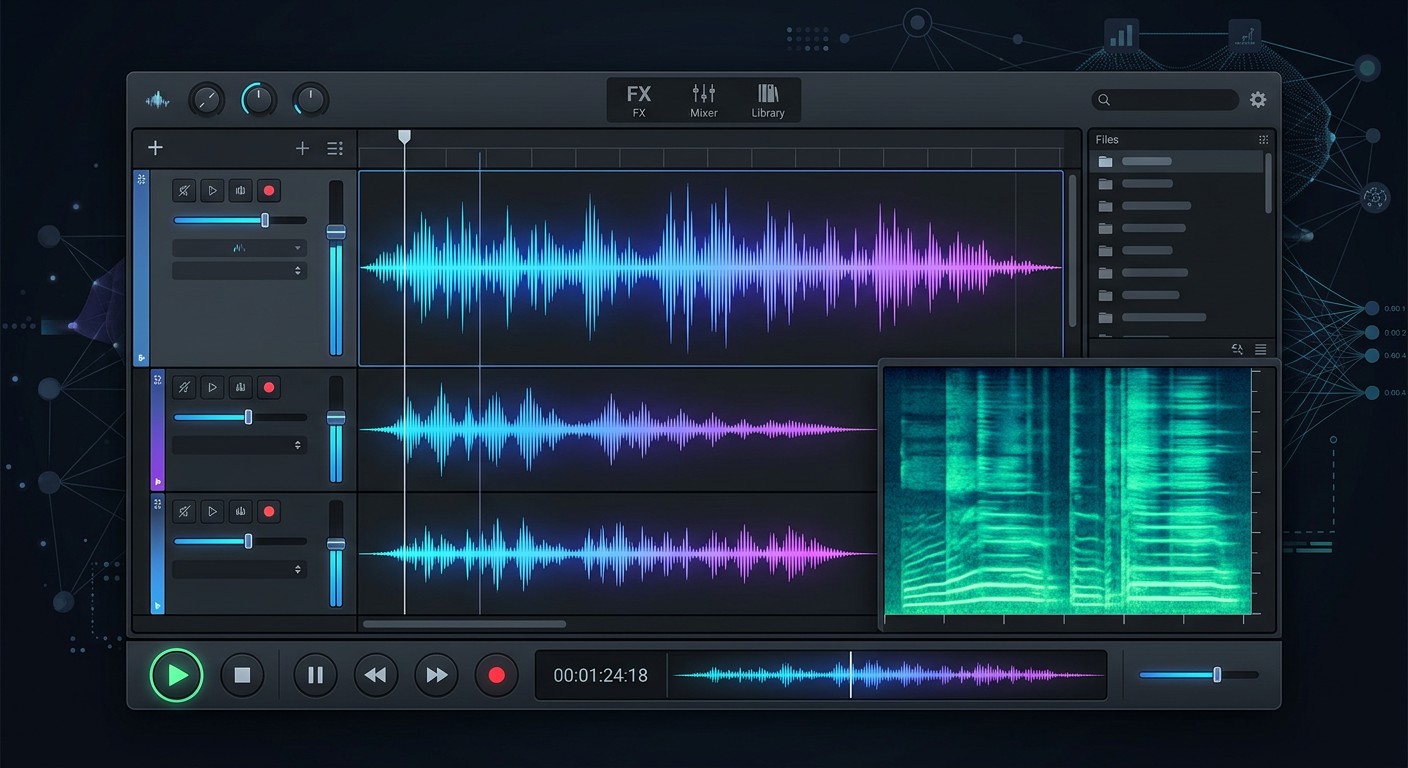Start recording with the transport Record button
1408x768 pixels.
(x=496, y=675)
